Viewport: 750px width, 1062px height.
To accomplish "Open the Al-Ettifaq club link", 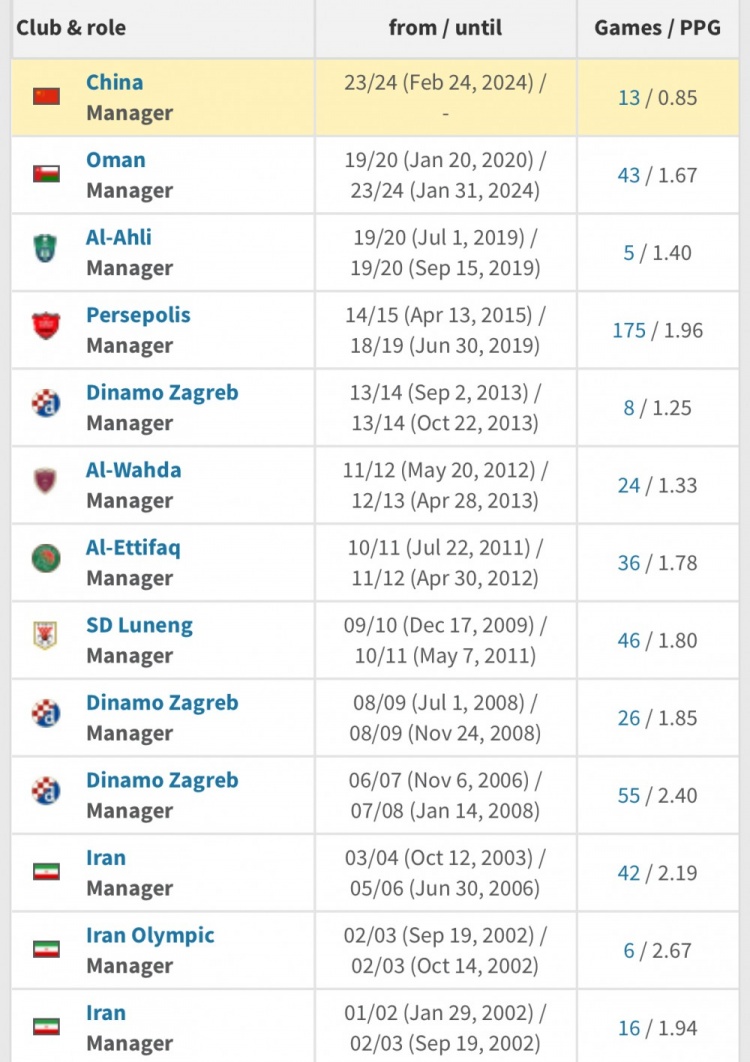I will click(x=133, y=548).
